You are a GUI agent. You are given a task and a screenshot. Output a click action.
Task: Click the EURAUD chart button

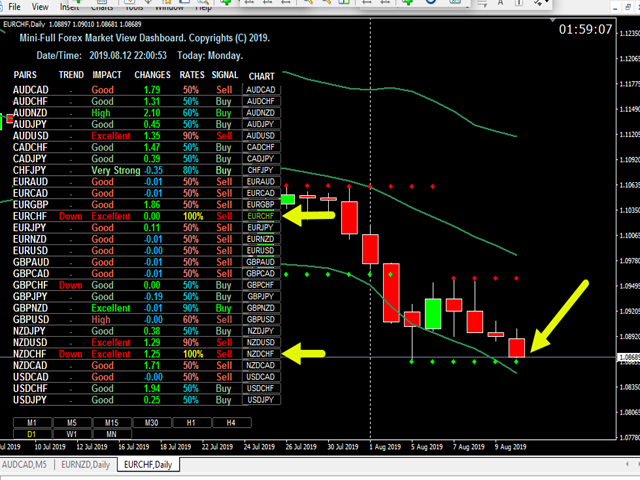coord(261,182)
